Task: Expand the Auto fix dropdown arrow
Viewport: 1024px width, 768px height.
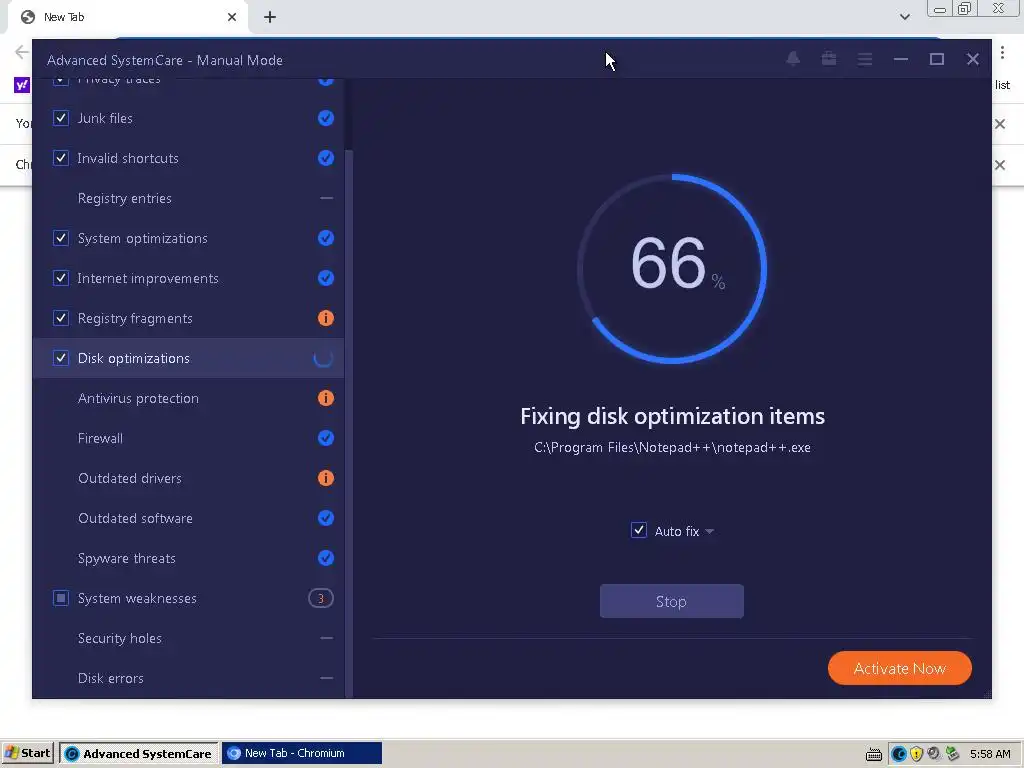Action: pos(710,532)
